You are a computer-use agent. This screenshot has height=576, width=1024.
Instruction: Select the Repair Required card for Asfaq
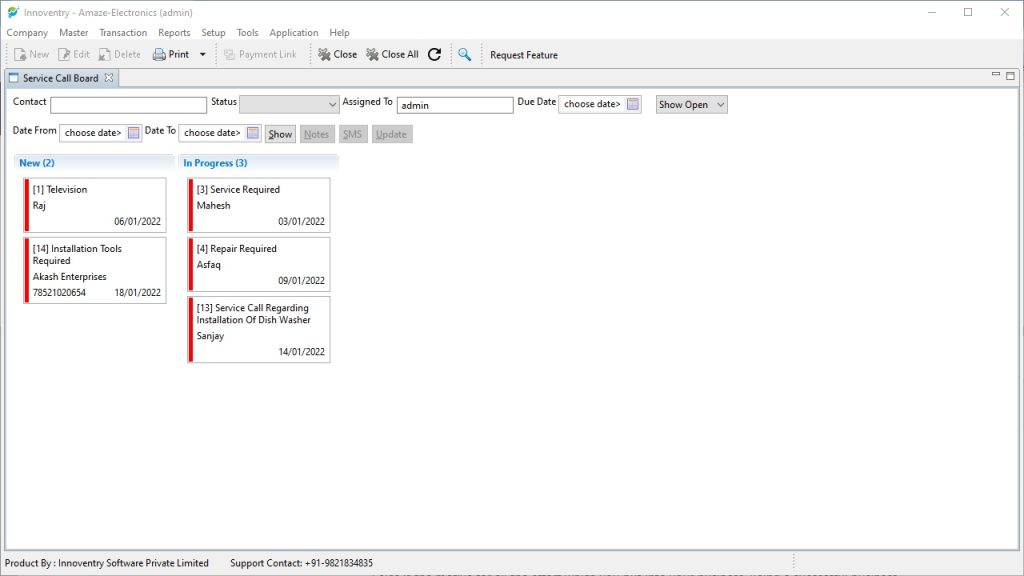click(x=259, y=264)
